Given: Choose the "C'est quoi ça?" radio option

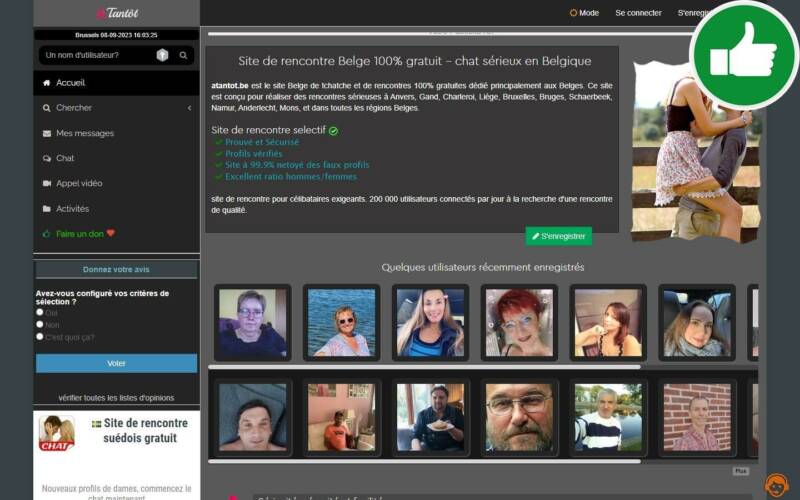Looking at the screenshot, I should (x=40, y=336).
